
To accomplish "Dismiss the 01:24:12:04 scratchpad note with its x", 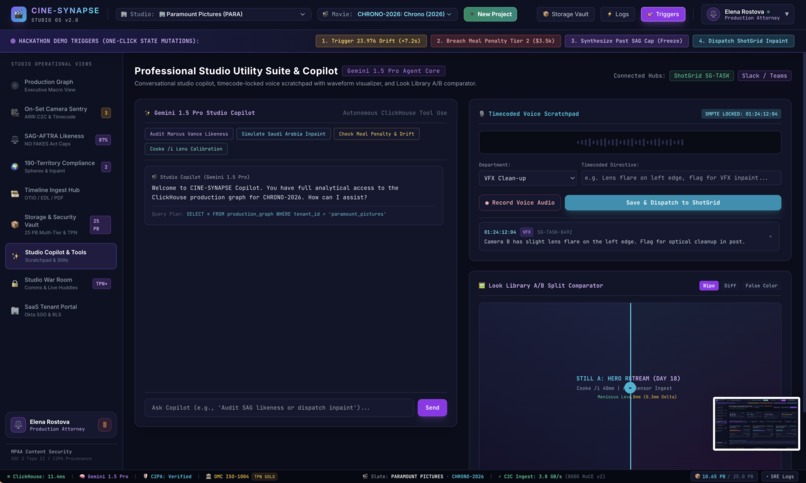I will pyautogui.click(x=770, y=237).
